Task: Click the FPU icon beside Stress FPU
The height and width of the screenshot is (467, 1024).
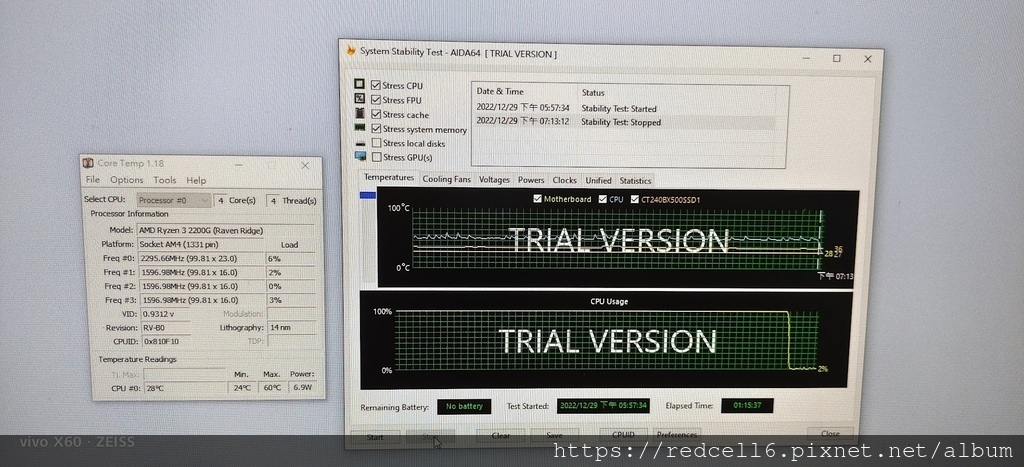Action: click(x=360, y=99)
